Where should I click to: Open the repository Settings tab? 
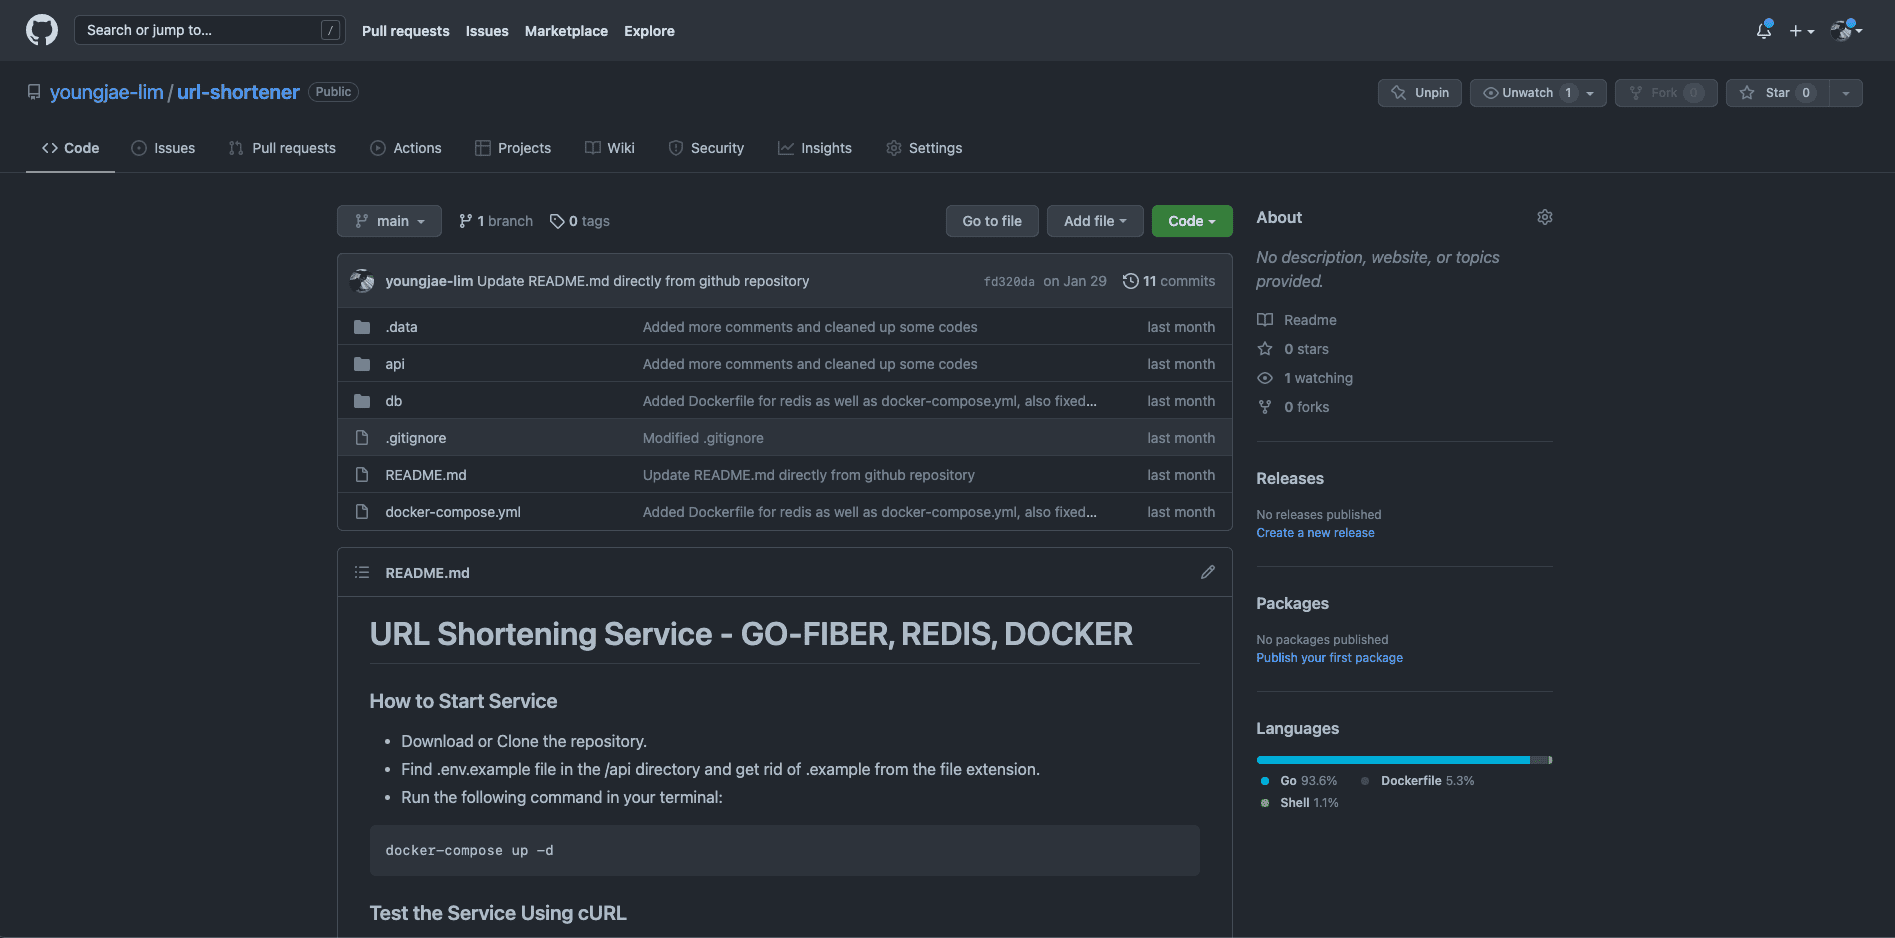[924, 148]
